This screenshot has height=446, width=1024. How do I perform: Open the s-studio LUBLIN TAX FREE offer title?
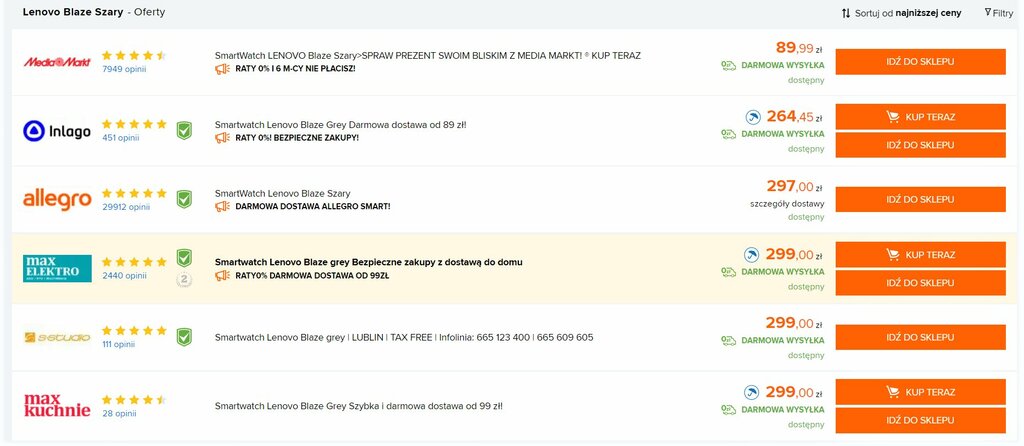[404, 338]
